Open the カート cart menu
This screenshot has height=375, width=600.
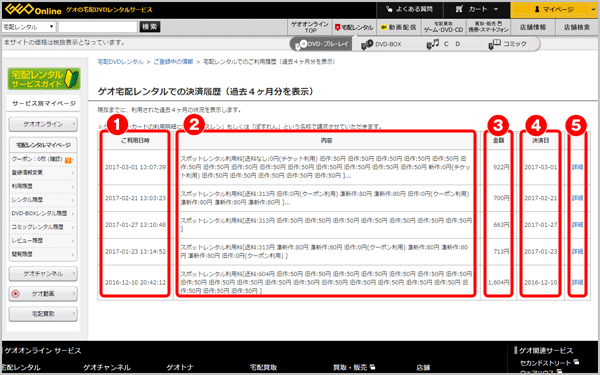coord(476,9)
